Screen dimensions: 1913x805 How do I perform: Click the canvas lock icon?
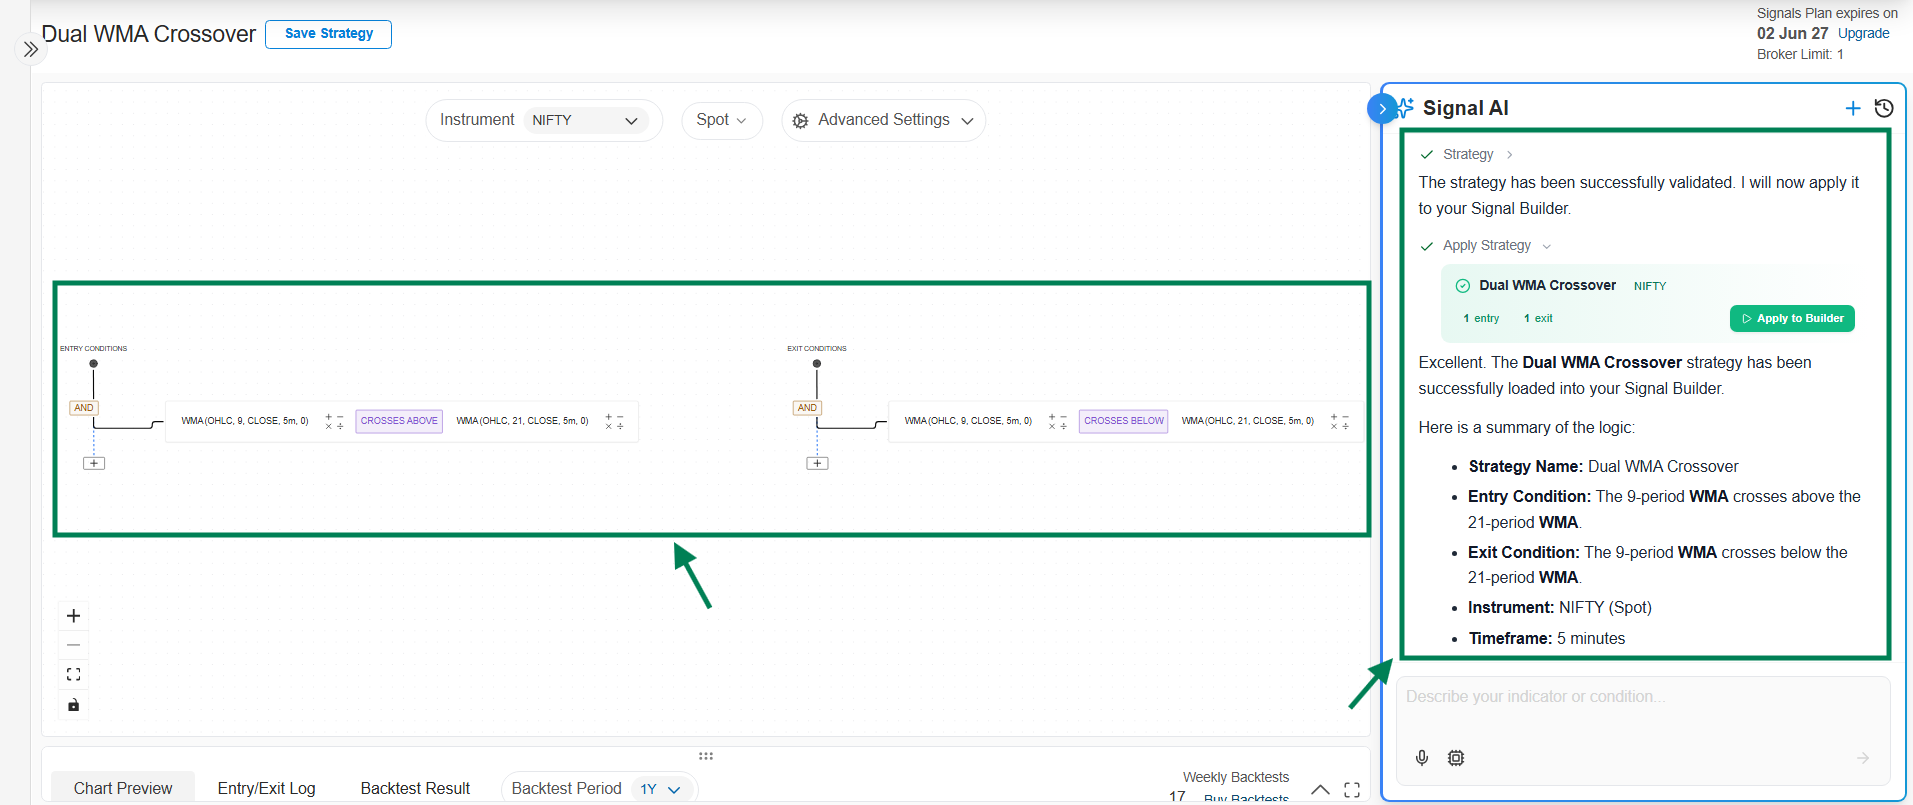point(73,705)
